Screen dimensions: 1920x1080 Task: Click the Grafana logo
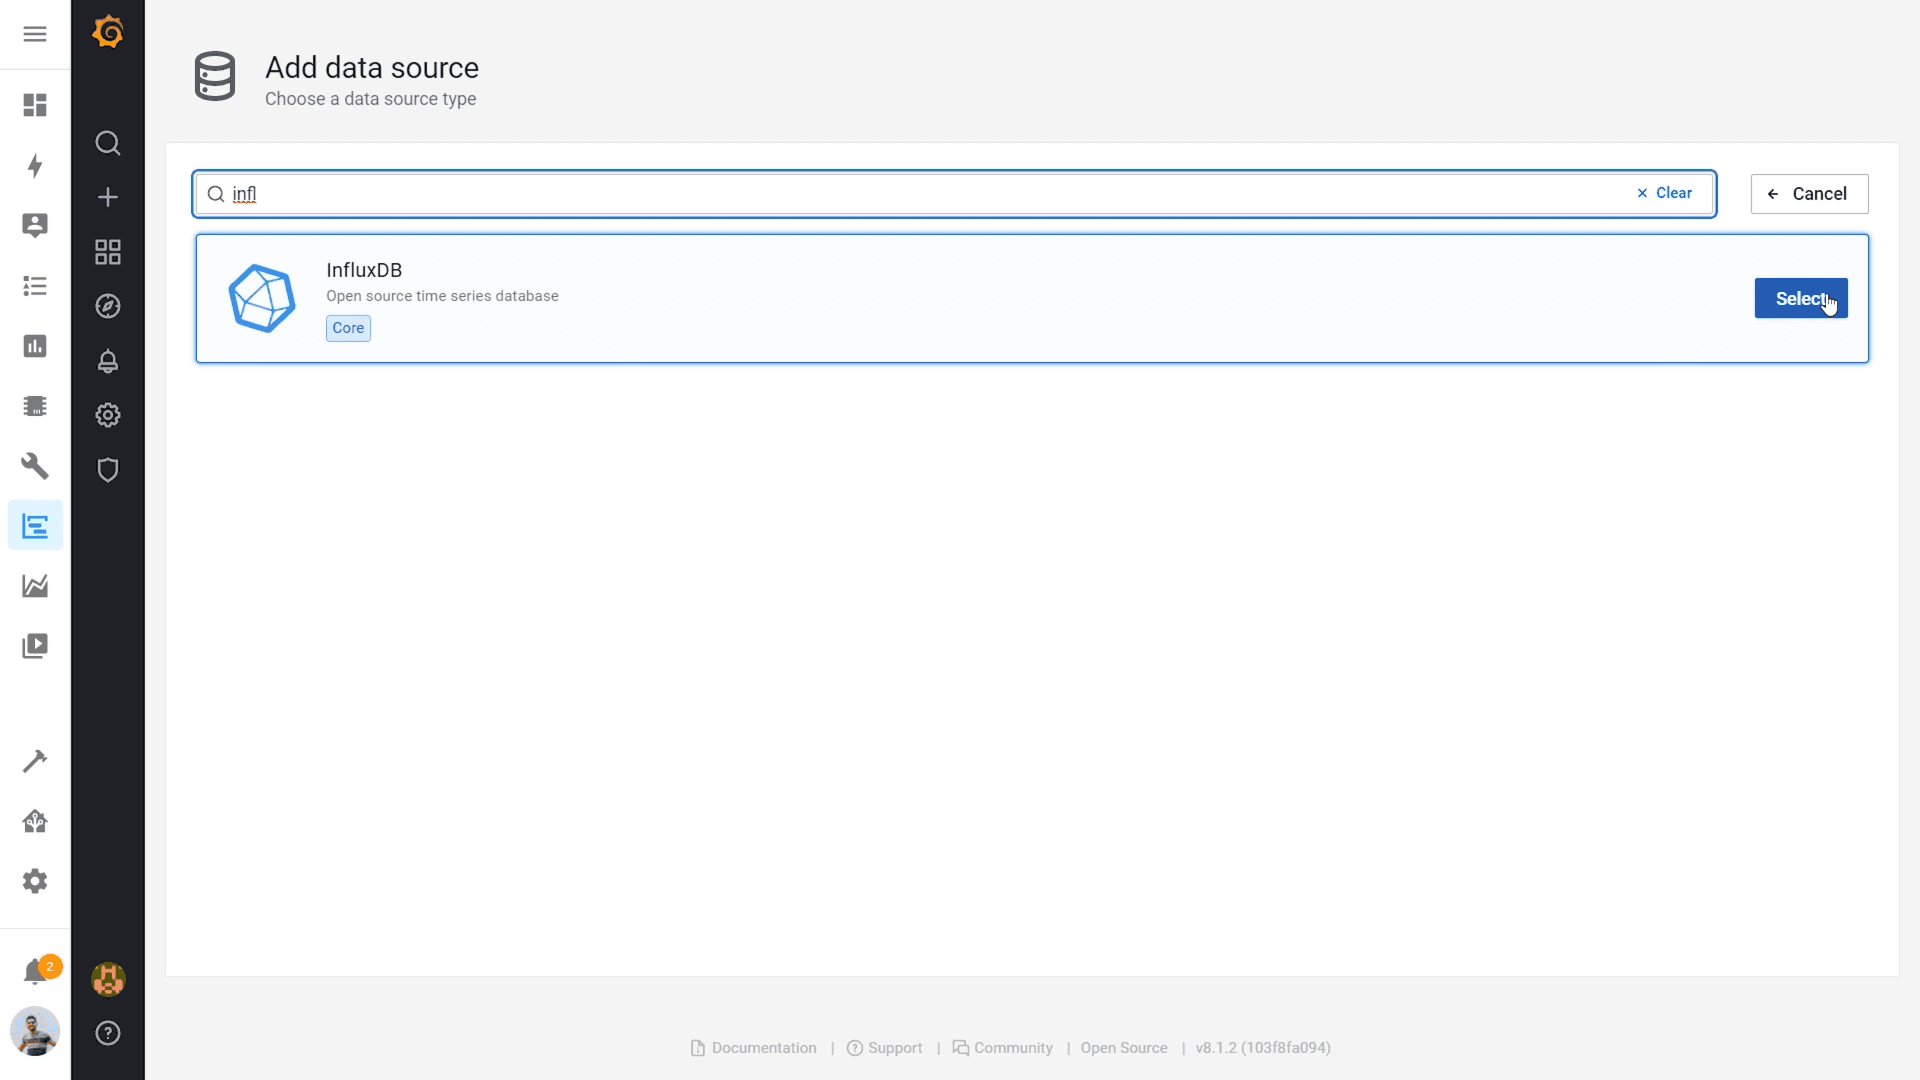pos(107,31)
